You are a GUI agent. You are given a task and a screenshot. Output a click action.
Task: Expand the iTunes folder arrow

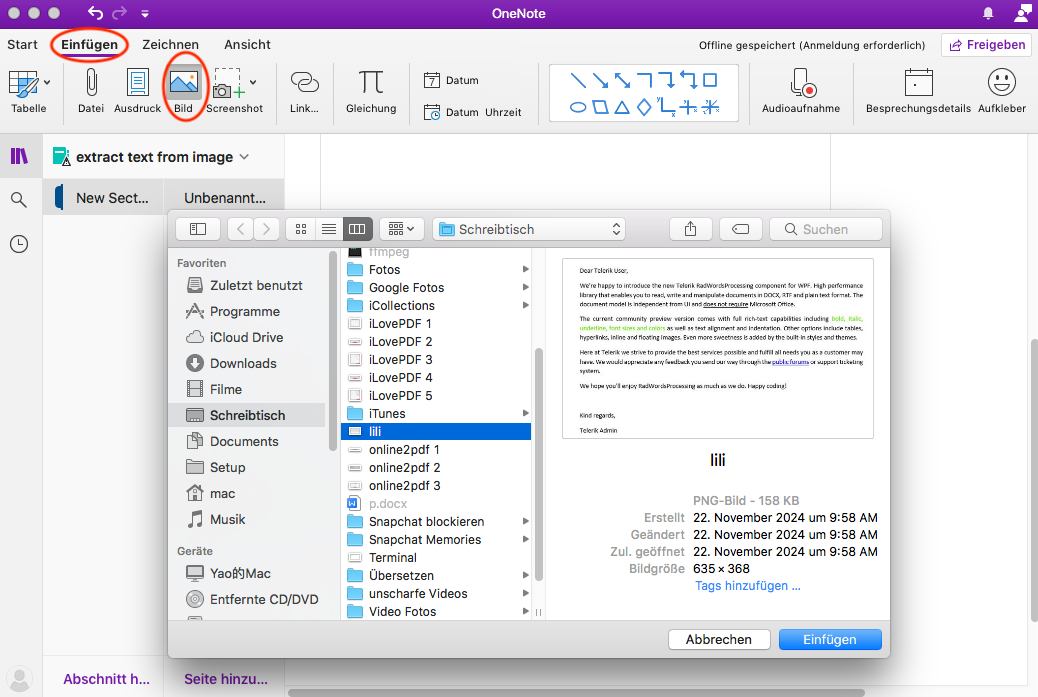(526, 413)
